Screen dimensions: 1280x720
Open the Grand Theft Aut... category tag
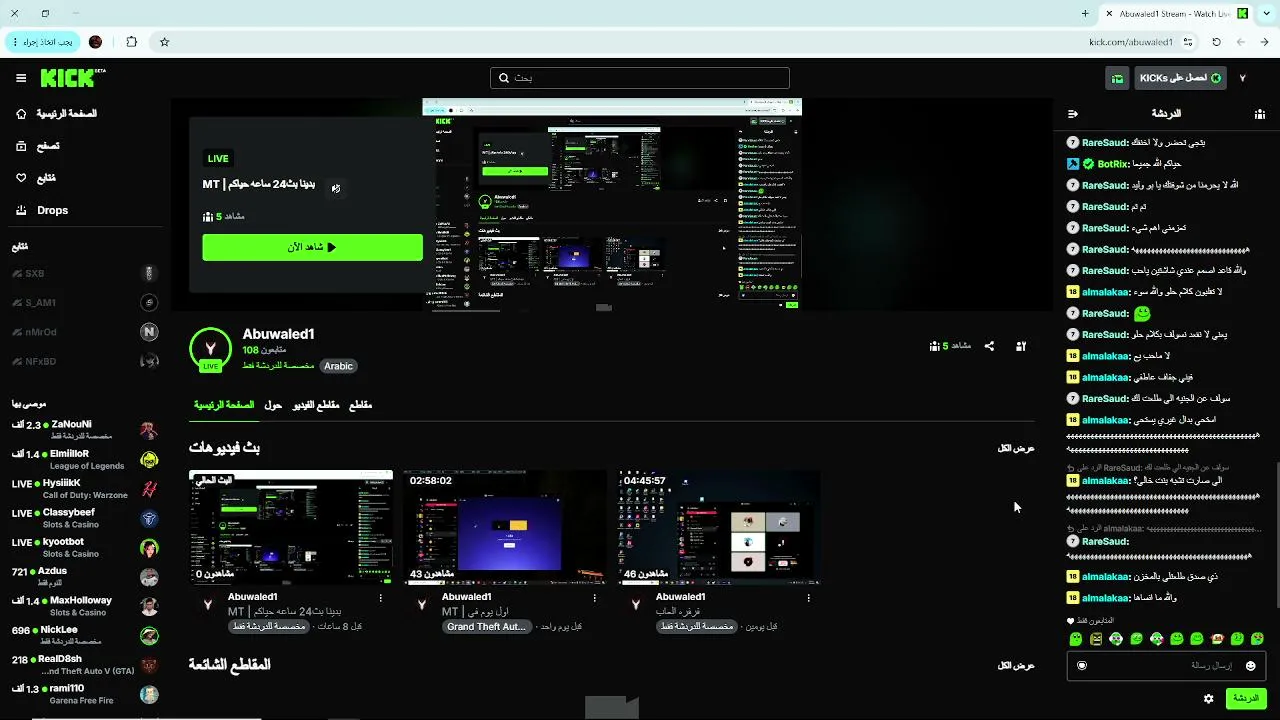(x=486, y=627)
